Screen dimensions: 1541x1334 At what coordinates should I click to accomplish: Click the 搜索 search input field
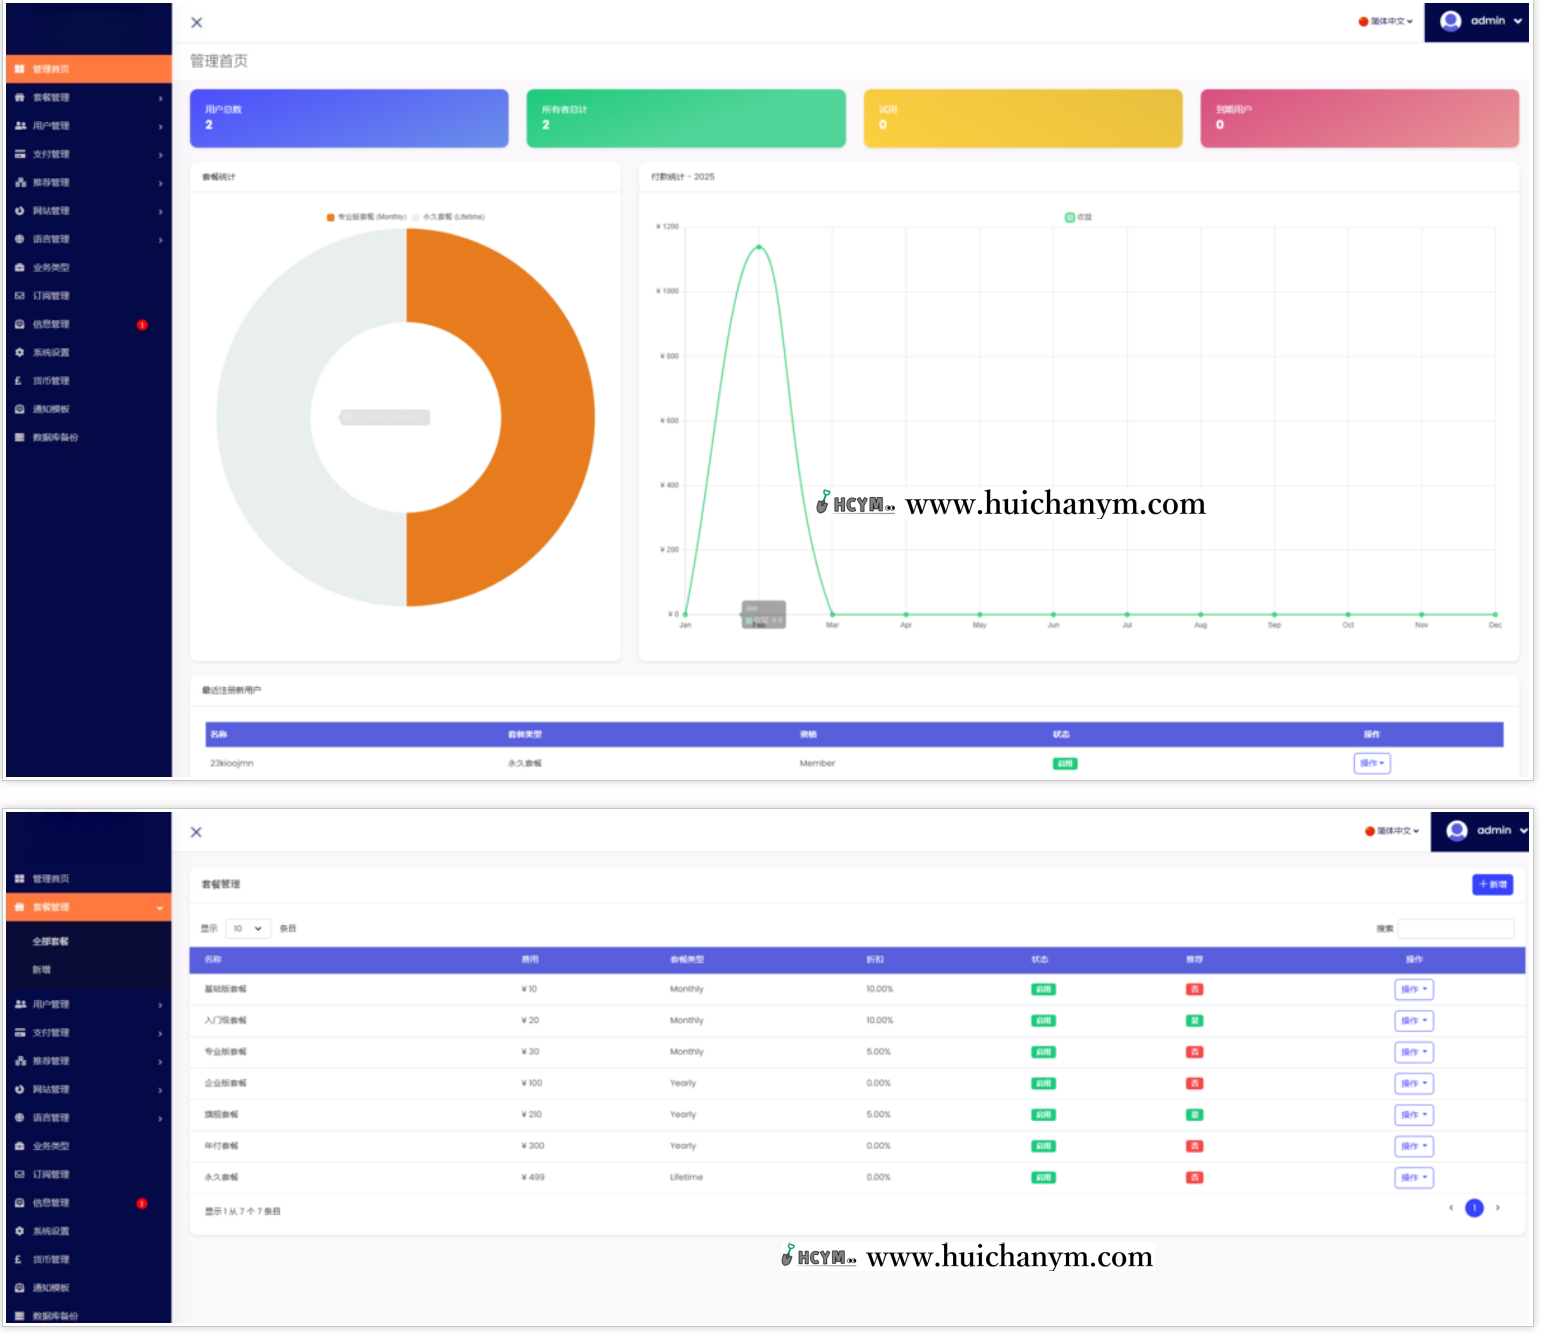click(x=1455, y=928)
